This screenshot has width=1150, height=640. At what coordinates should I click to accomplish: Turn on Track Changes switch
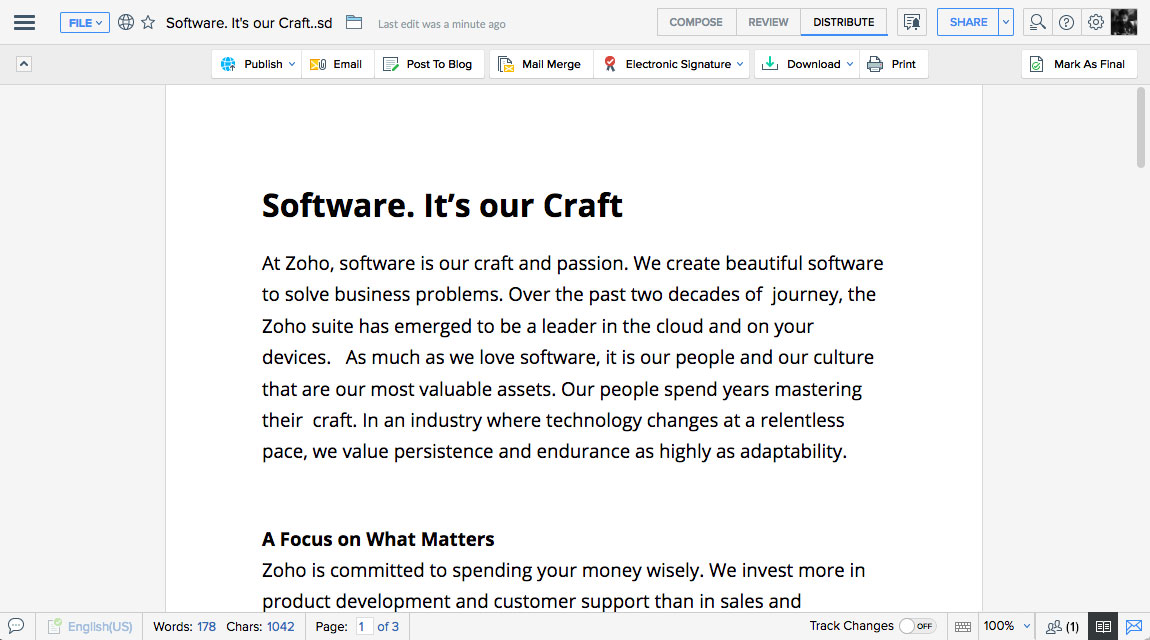pyautogui.click(x=916, y=626)
